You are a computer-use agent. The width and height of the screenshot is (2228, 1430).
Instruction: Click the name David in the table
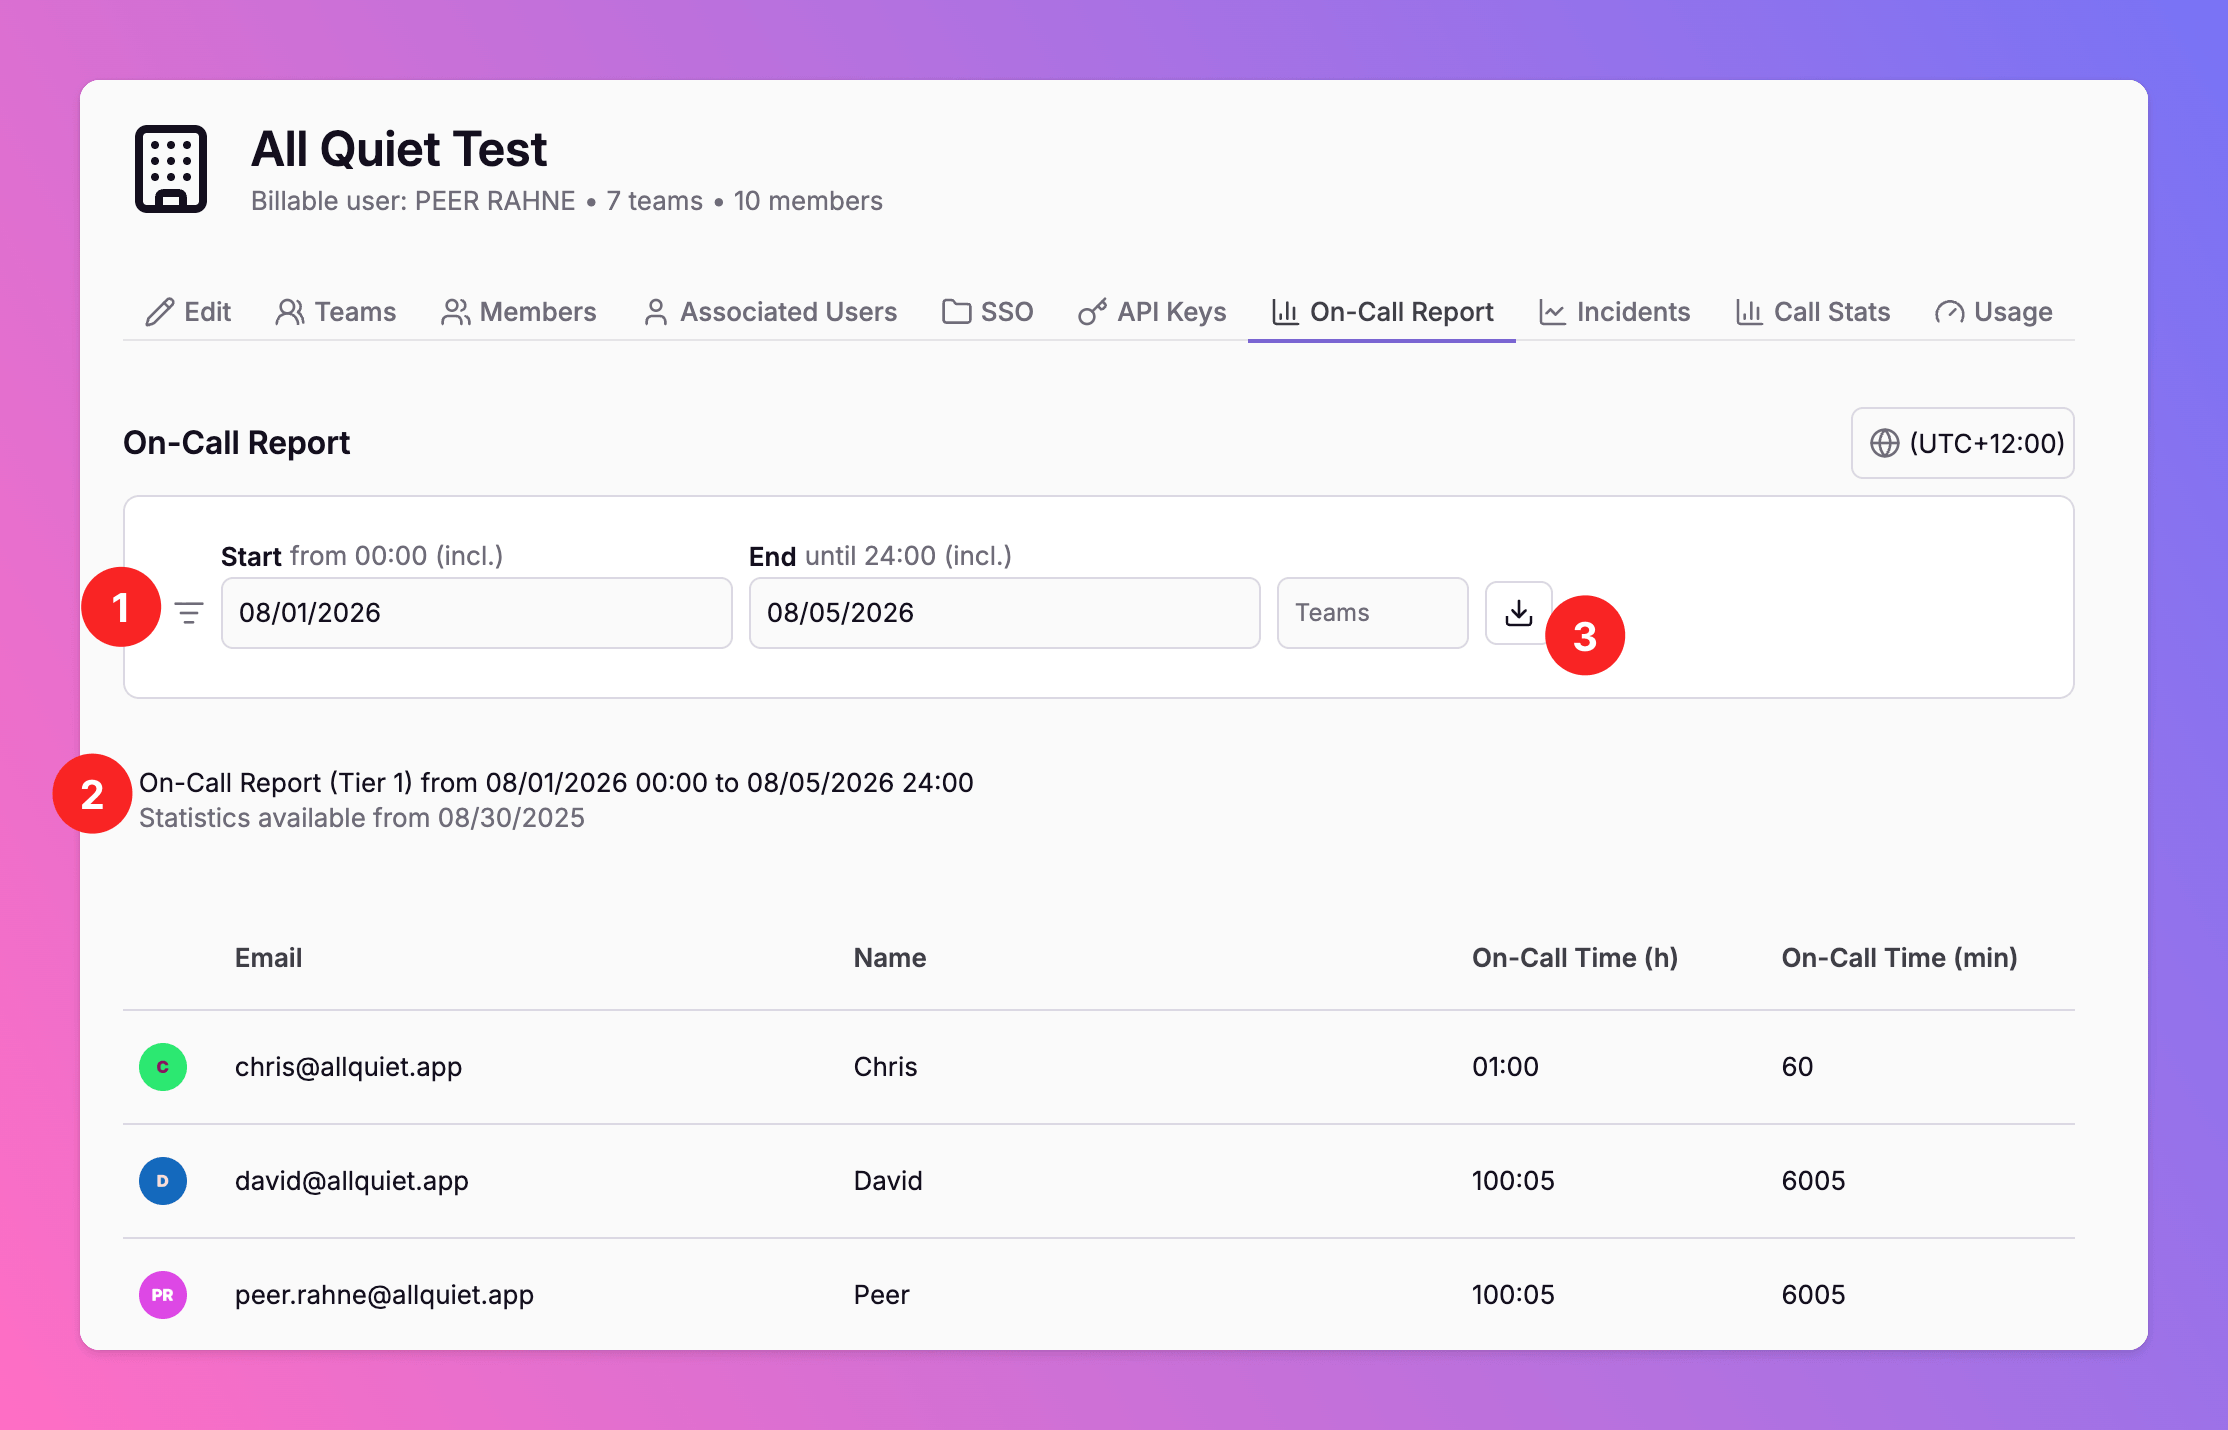[887, 1181]
